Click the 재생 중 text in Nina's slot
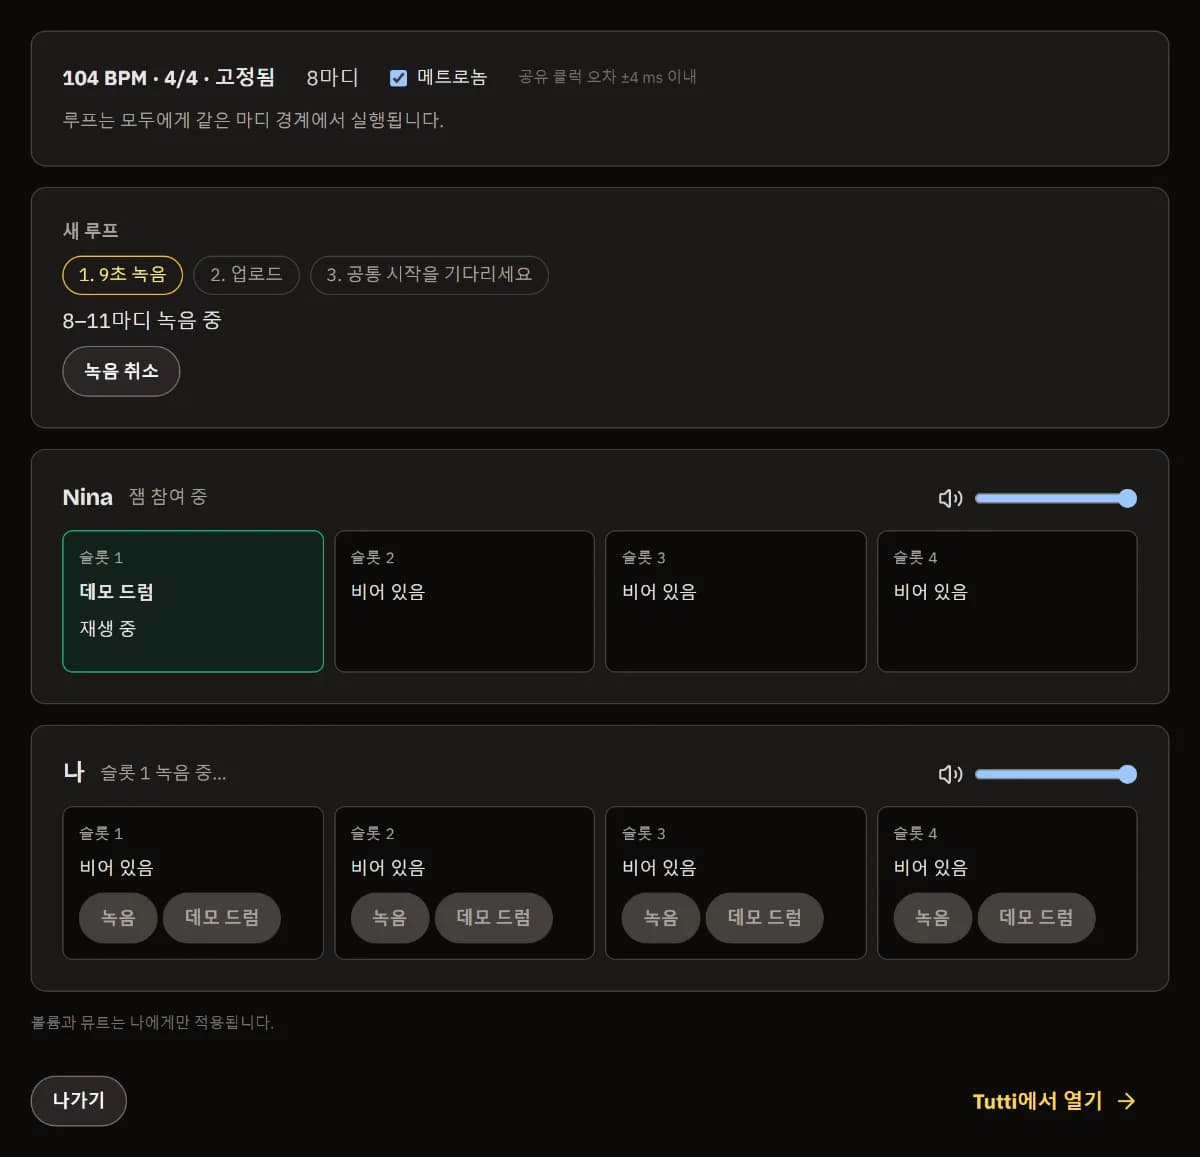1200x1157 pixels. [107, 629]
